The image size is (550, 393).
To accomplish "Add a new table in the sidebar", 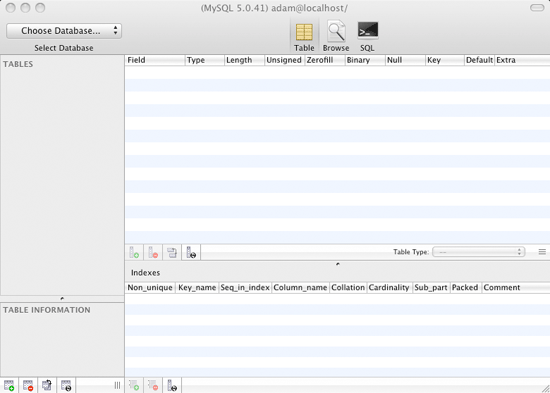I will [x=9, y=386].
